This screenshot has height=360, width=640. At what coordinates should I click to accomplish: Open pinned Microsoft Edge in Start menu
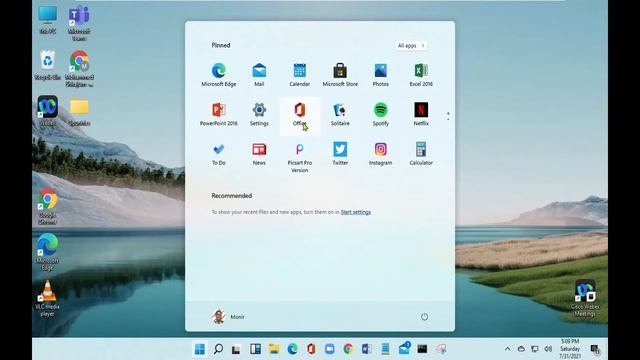(x=219, y=75)
